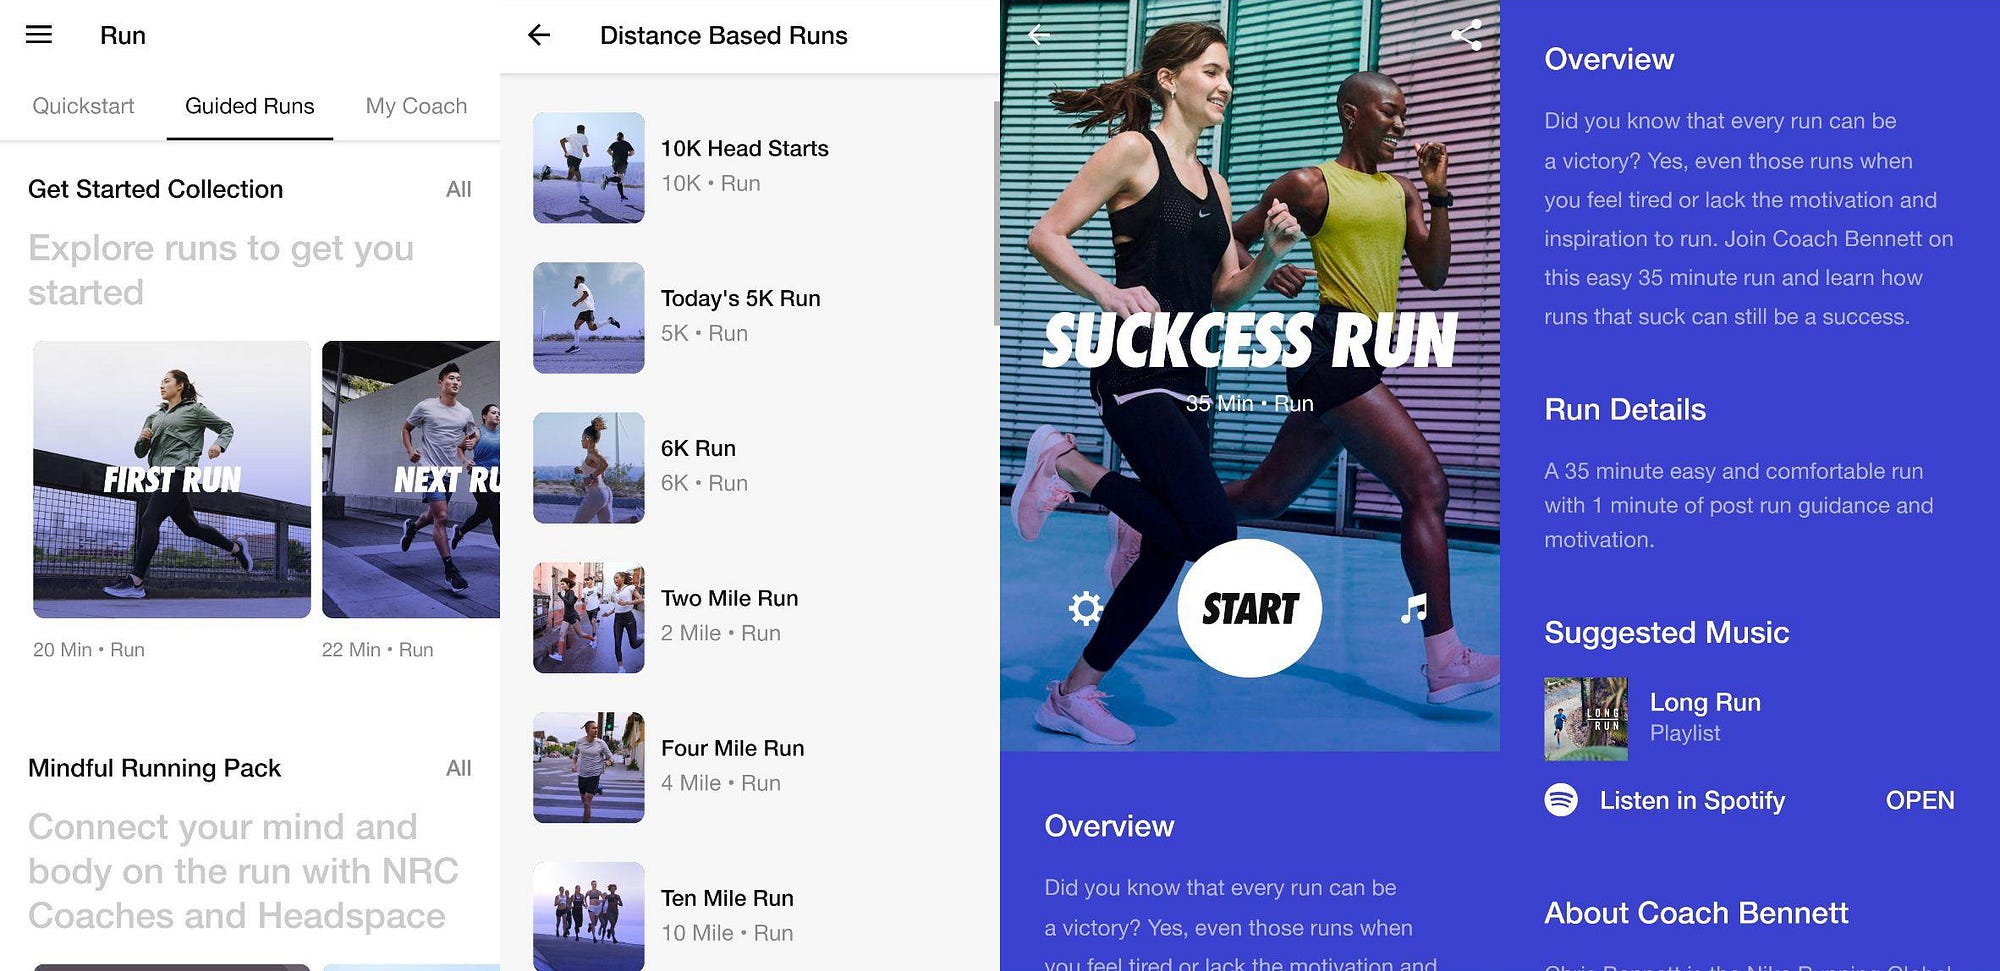This screenshot has width=2000, height=971.
Task: Open the Next Run card
Action: pos(411,479)
